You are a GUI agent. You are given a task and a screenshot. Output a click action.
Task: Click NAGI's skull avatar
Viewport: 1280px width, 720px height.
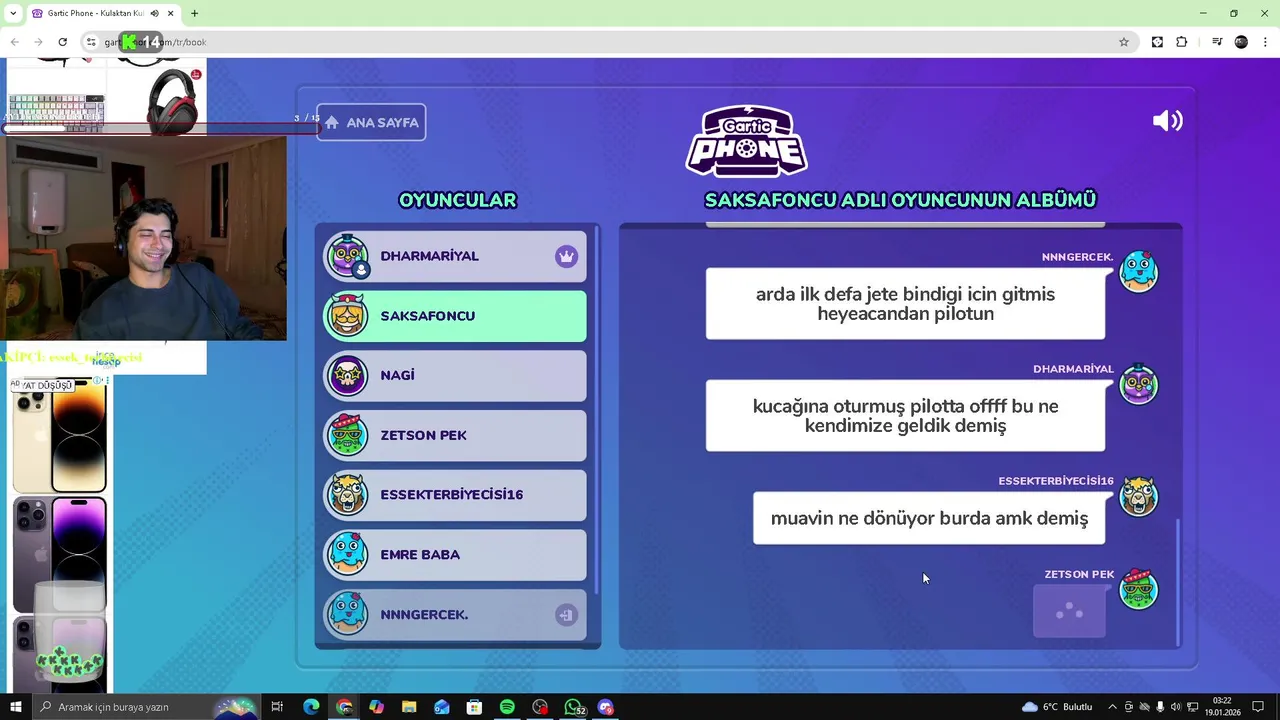click(x=348, y=375)
